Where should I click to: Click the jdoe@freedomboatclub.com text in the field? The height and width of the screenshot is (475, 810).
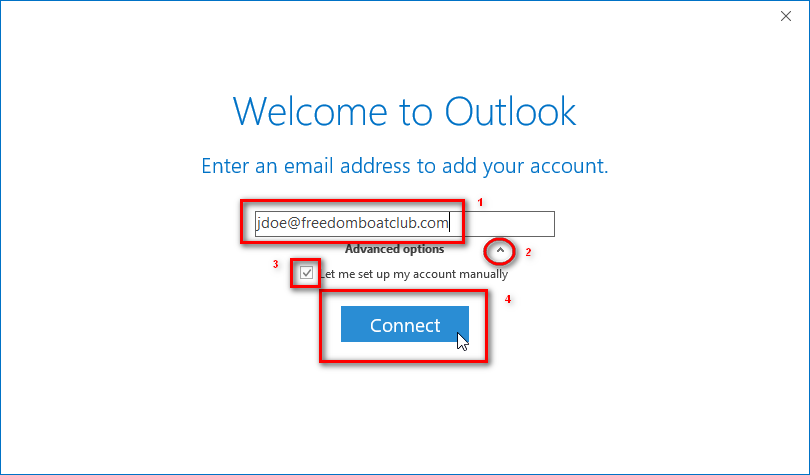352,223
